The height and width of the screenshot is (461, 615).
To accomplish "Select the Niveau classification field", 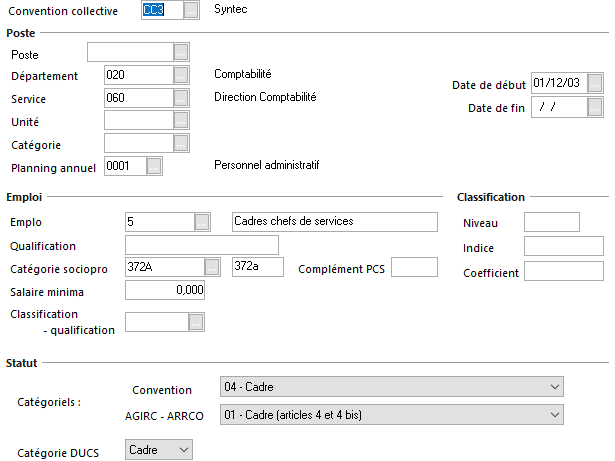I will [551, 222].
